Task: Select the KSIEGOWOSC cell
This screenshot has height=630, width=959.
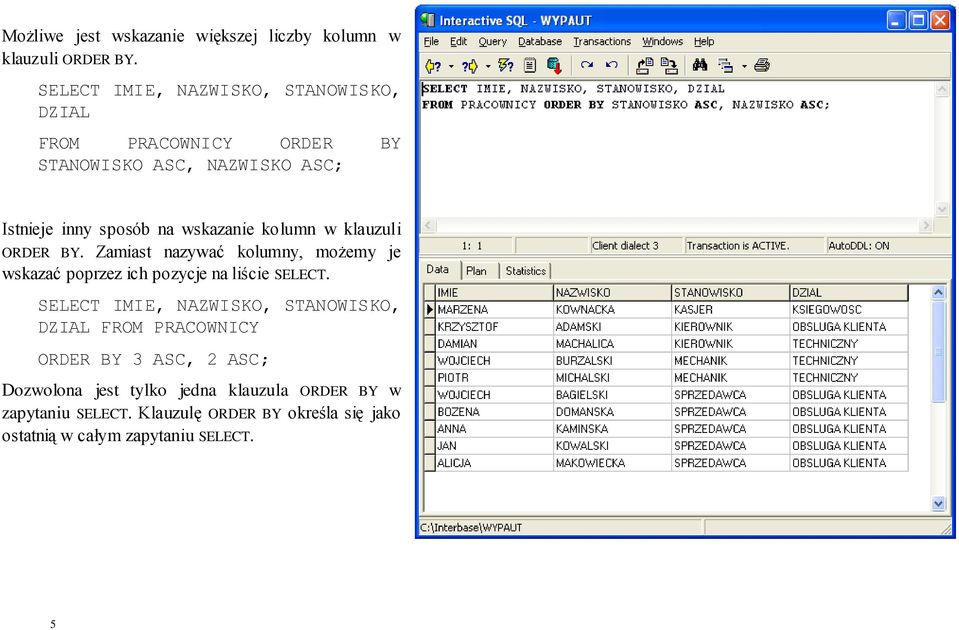Action: (849, 310)
